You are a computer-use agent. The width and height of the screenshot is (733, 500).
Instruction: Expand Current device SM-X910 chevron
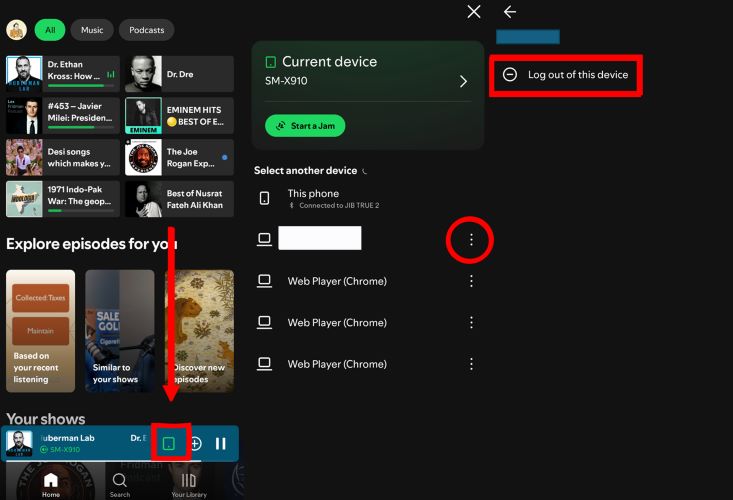463,81
